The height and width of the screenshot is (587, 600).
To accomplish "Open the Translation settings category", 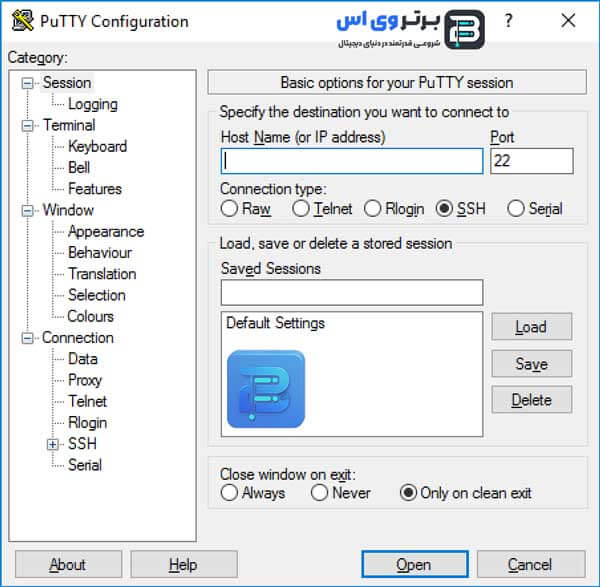I will coord(102,274).
